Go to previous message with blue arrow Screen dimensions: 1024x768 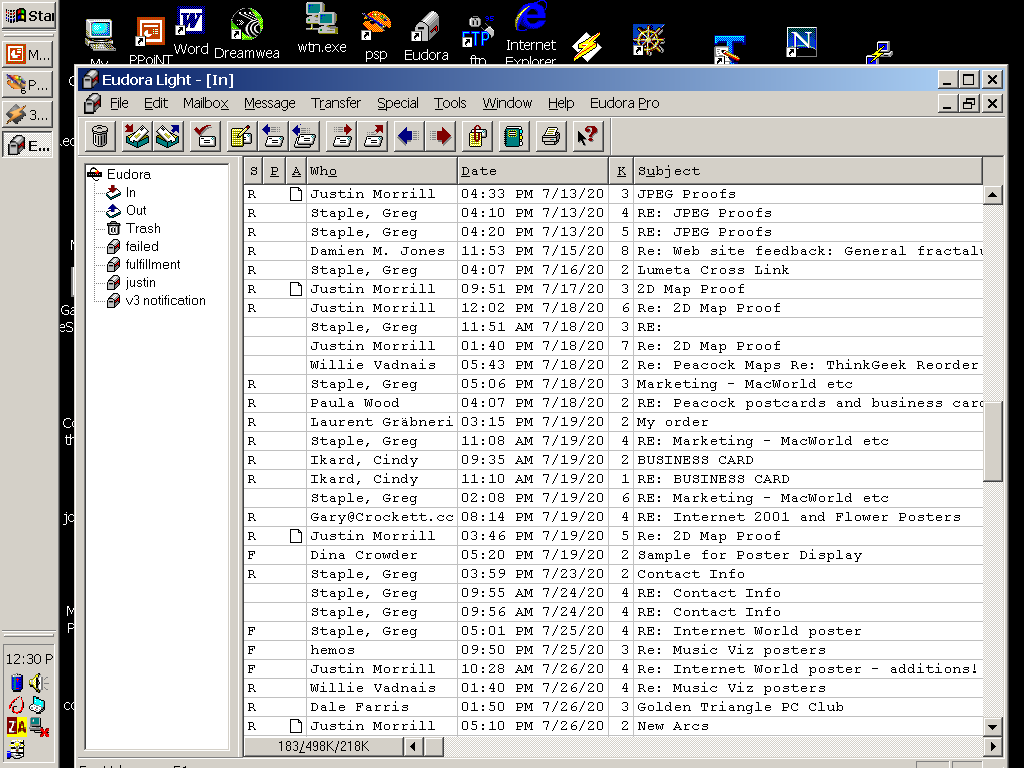(409, 136)
